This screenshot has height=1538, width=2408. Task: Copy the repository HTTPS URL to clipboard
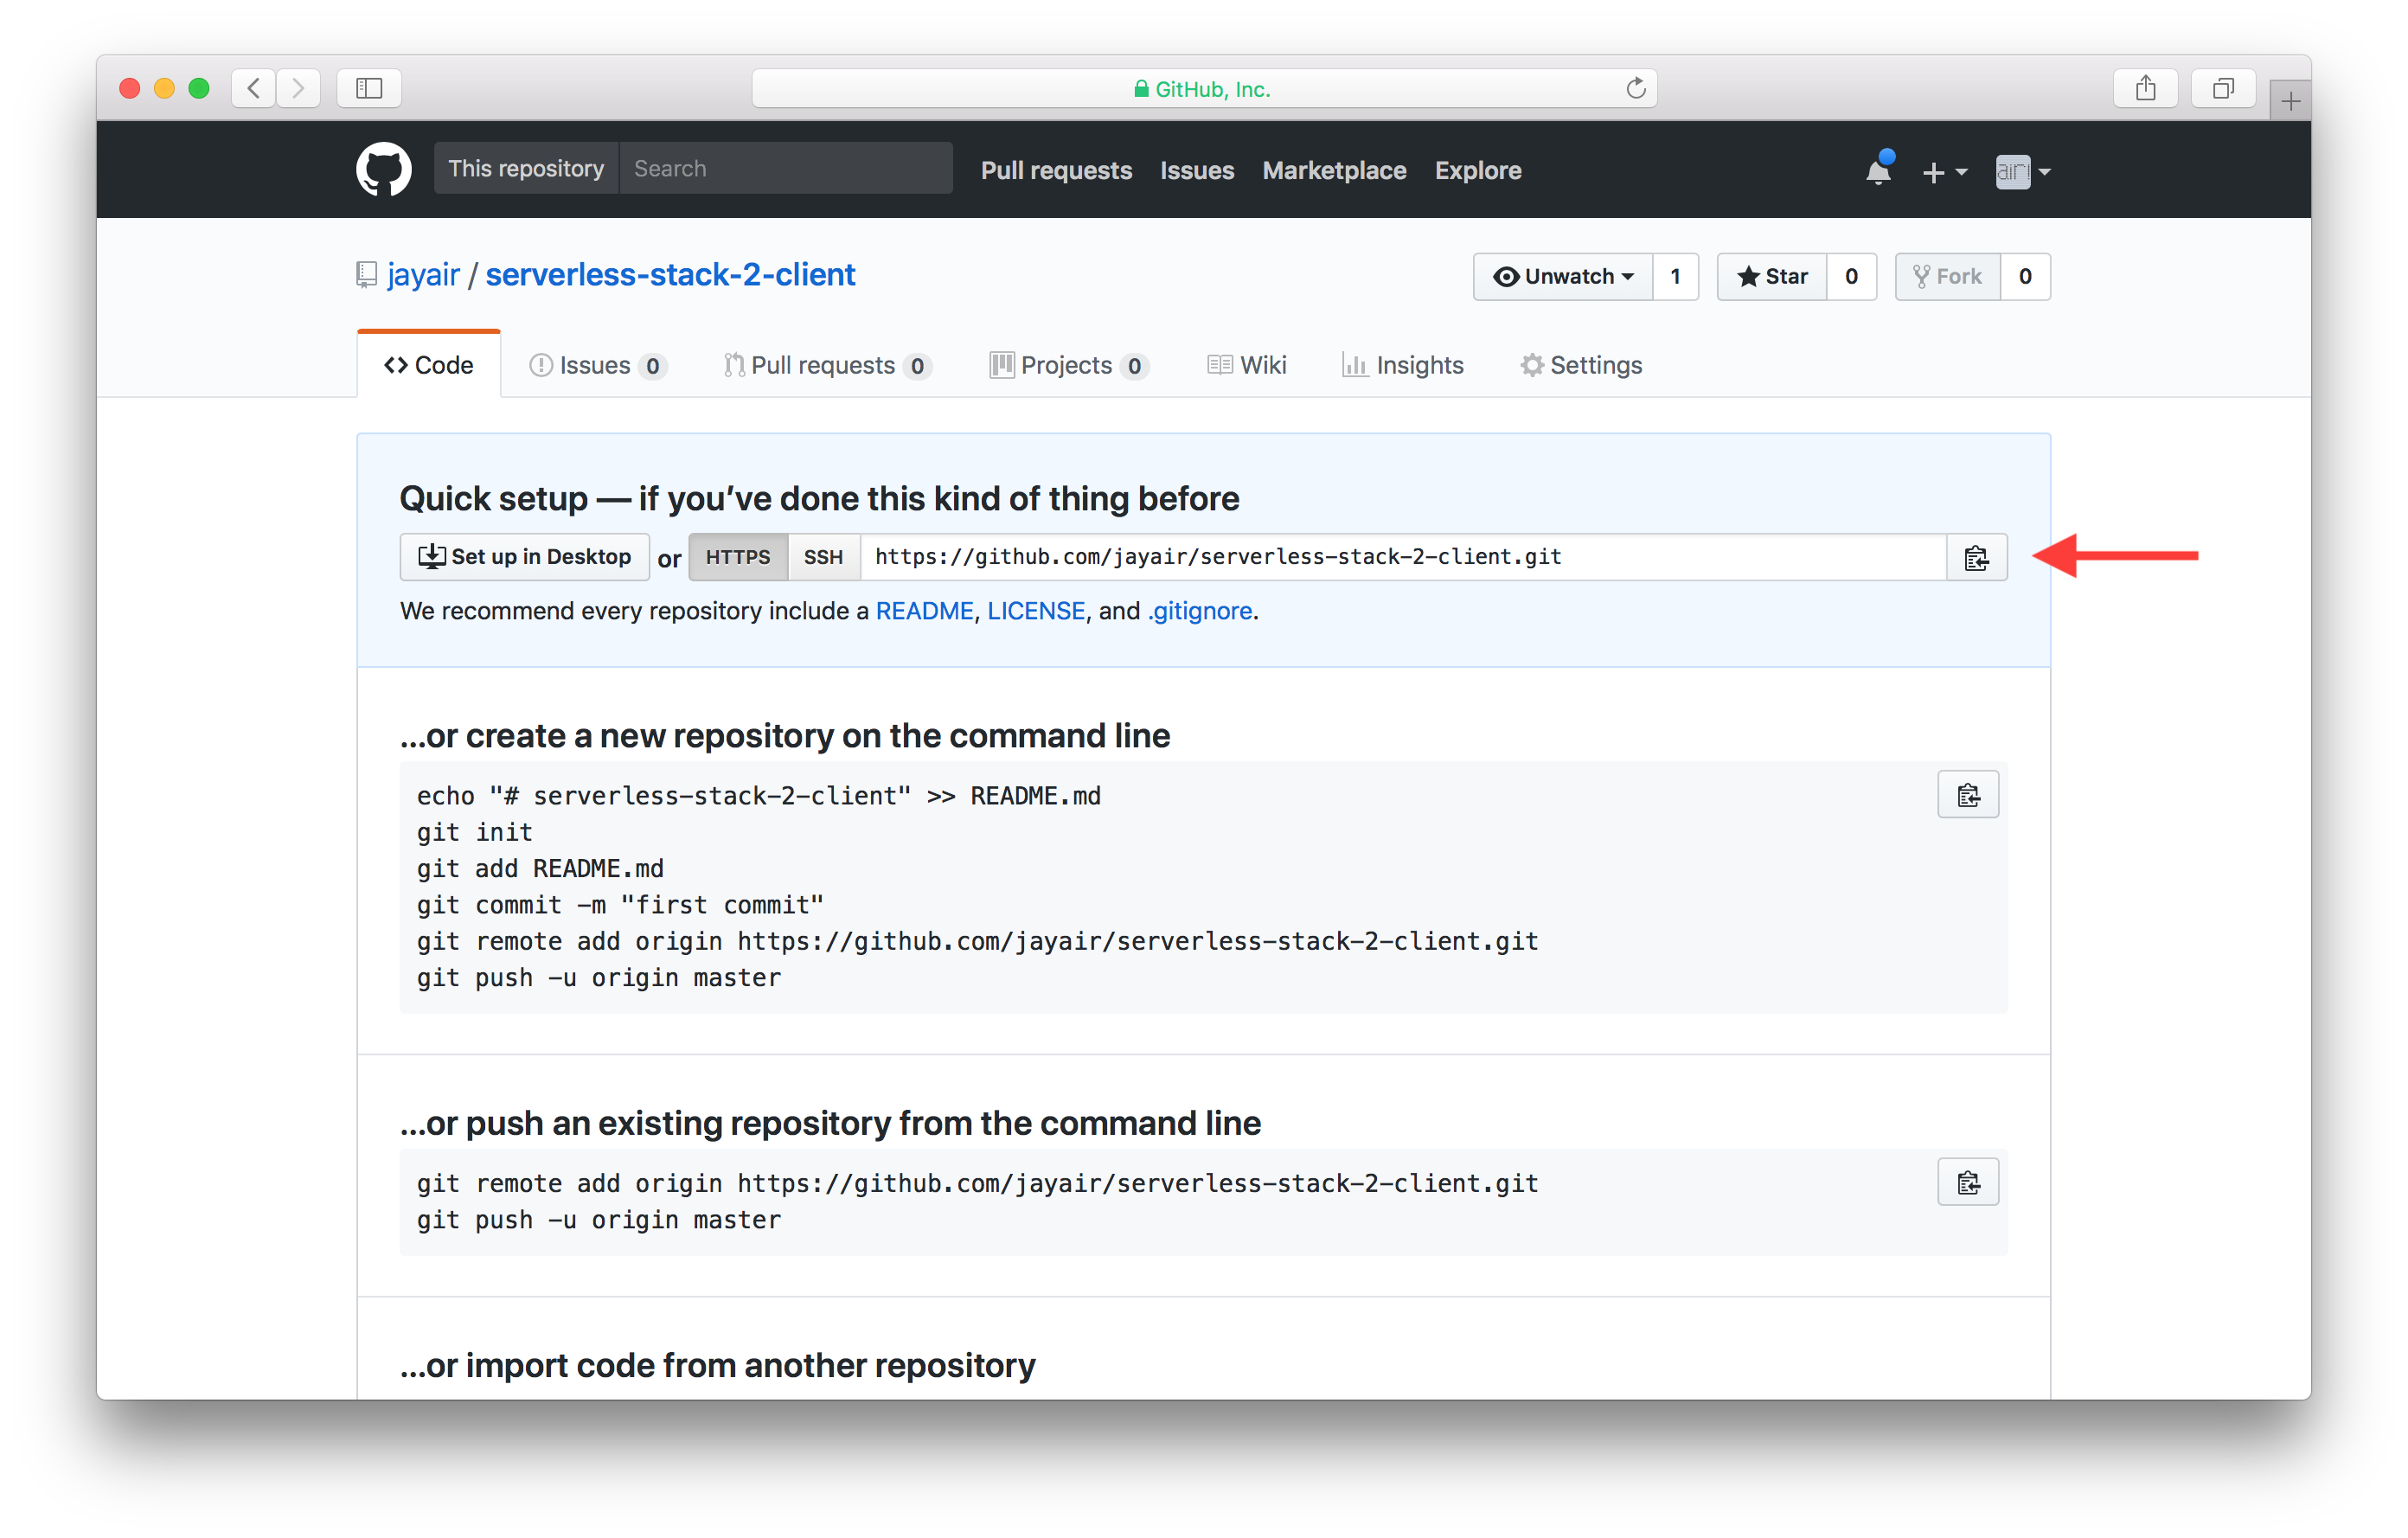pos(1976,557)
